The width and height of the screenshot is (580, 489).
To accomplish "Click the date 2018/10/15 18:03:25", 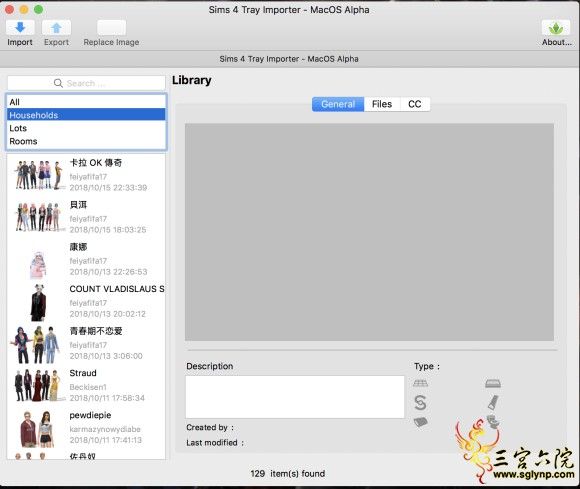I will (x=108, y=230).
